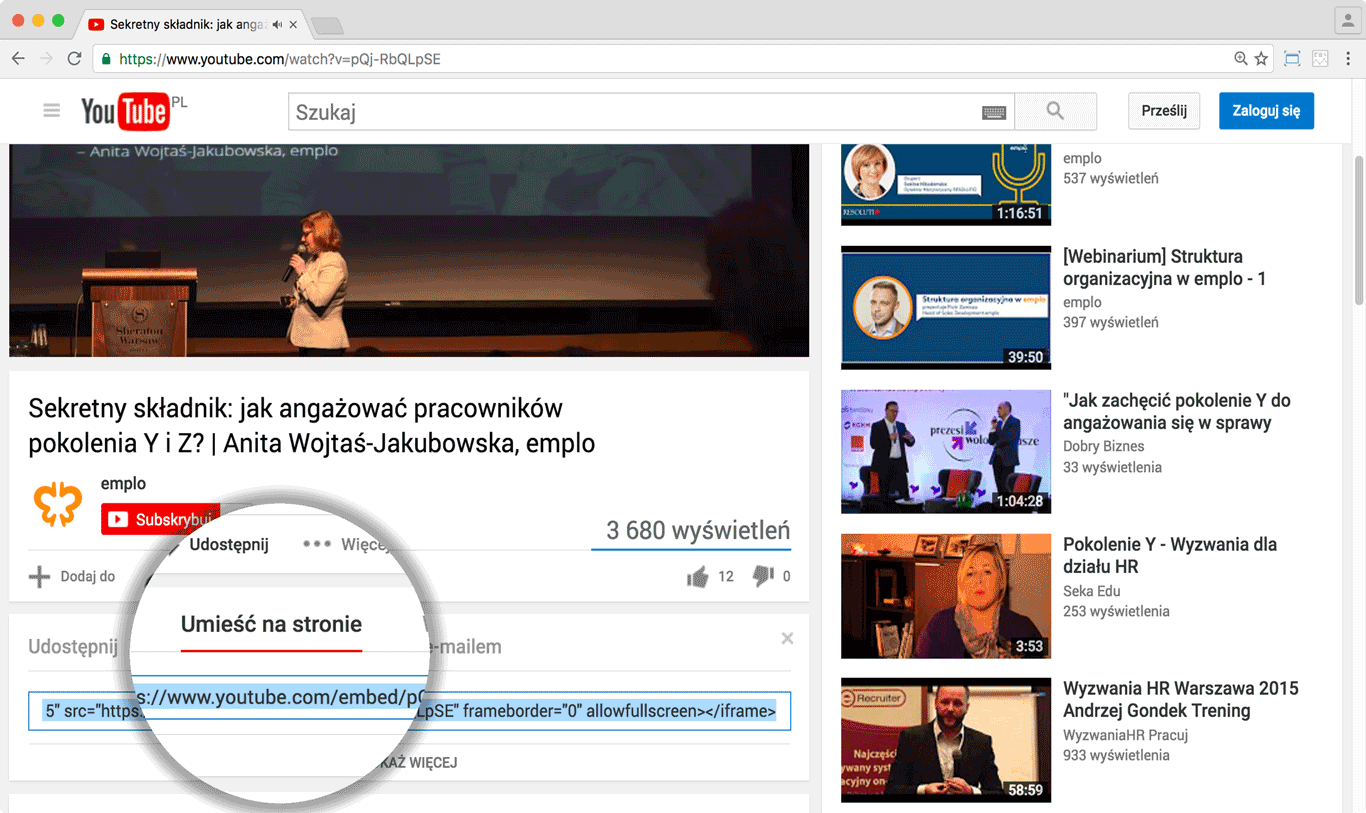Click the 253 wyświetlenia view count
1366x813 pixels.
pyautogui.click(x=1116, y=611)
